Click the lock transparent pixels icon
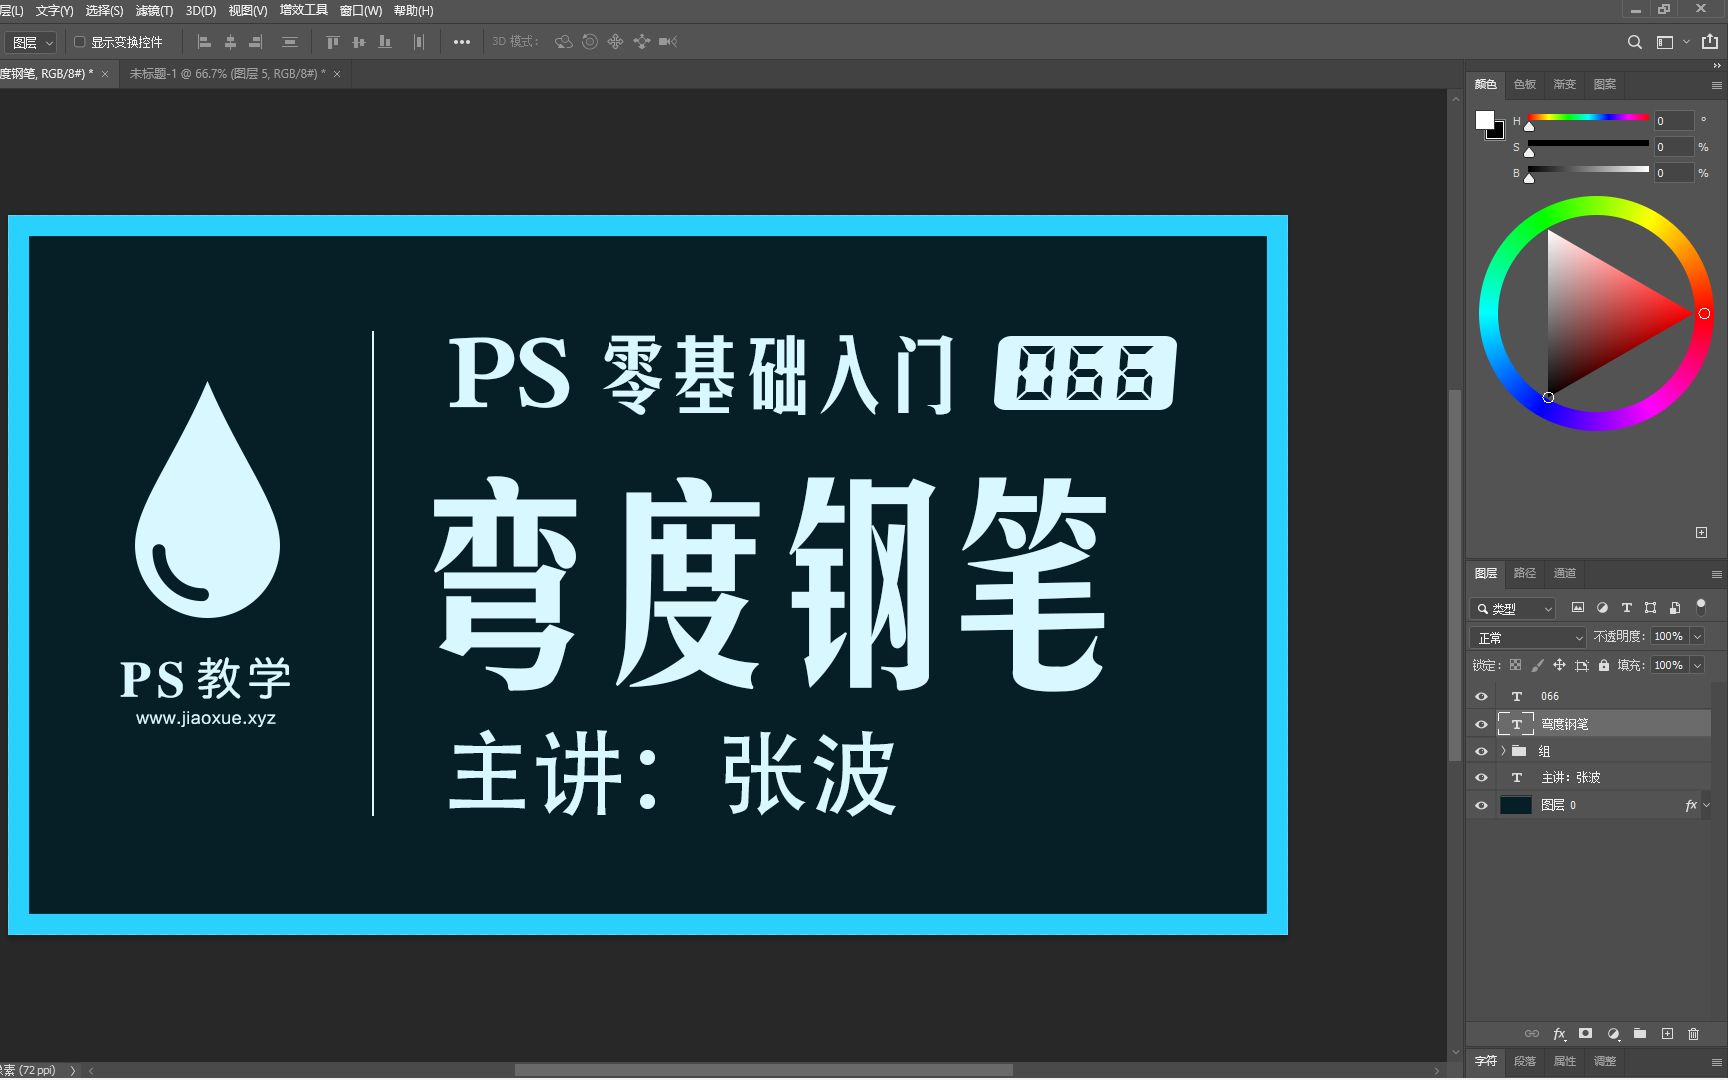Image resolution: width=1728 pixels, height=1080 pixels. (x=1515, y=664)
